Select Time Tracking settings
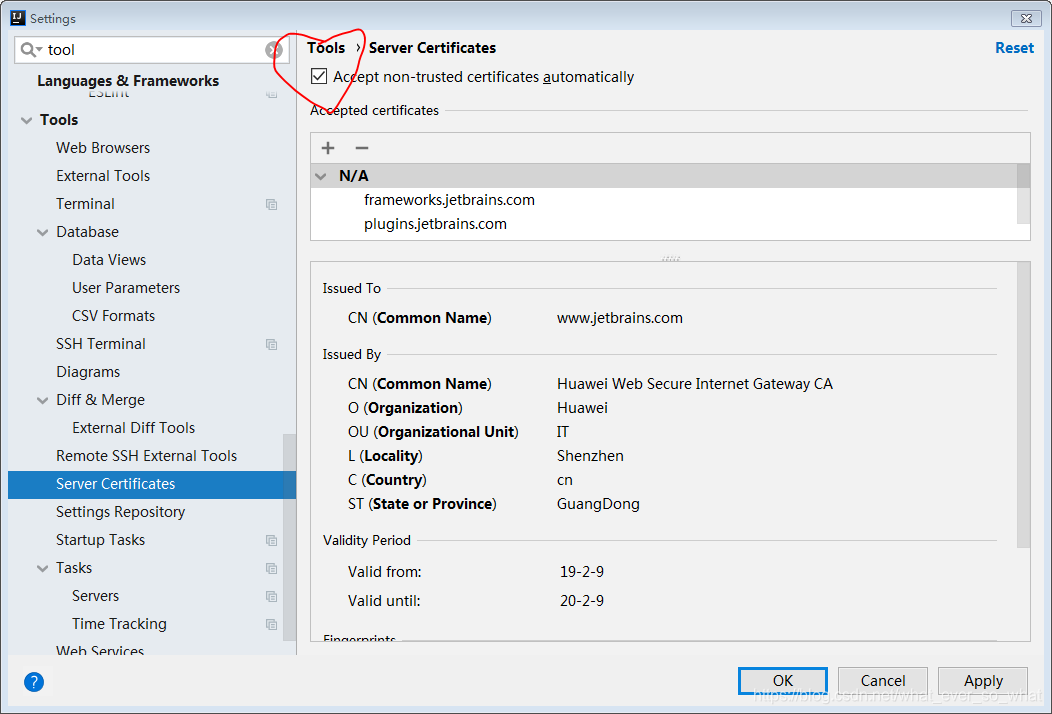 point(119,624)
